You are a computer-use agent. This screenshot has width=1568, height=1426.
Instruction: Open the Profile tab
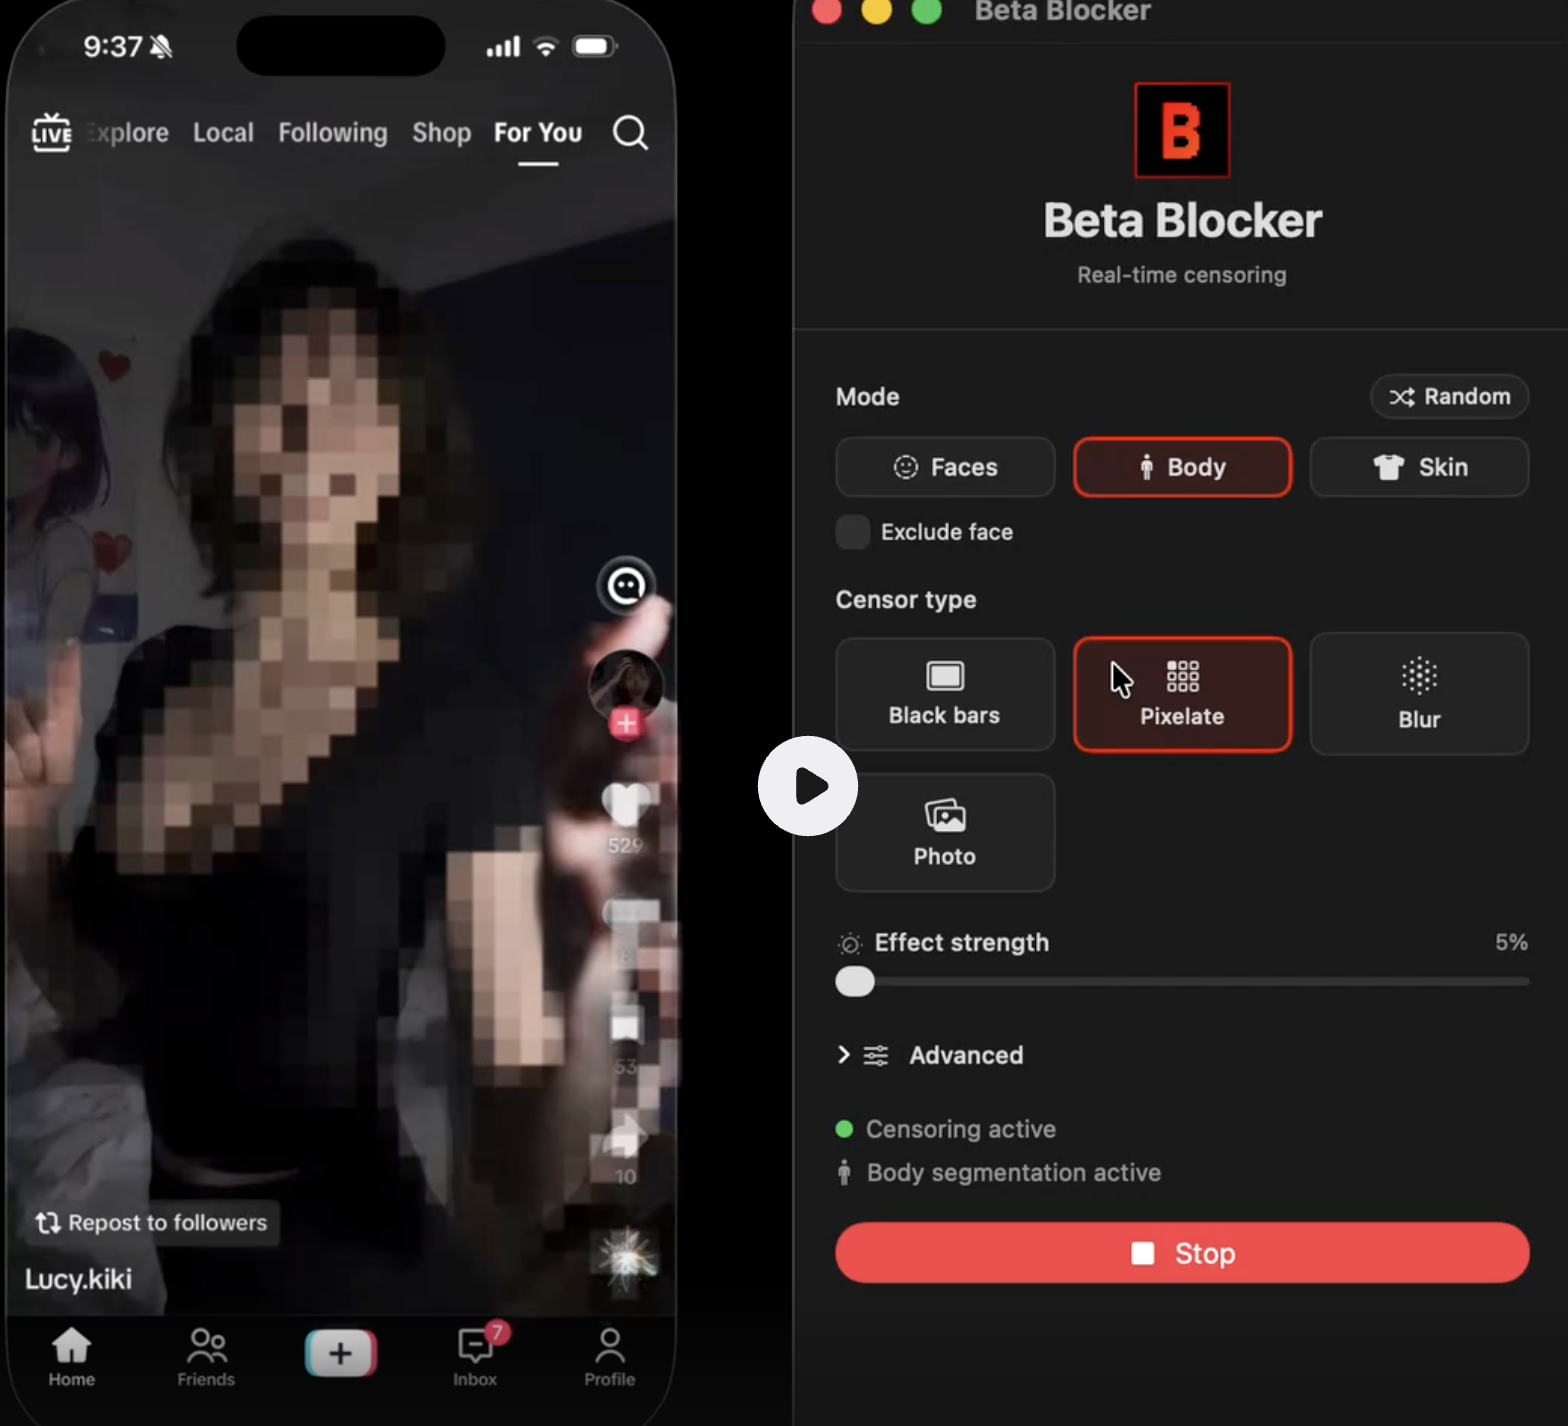pos(609,1357)
